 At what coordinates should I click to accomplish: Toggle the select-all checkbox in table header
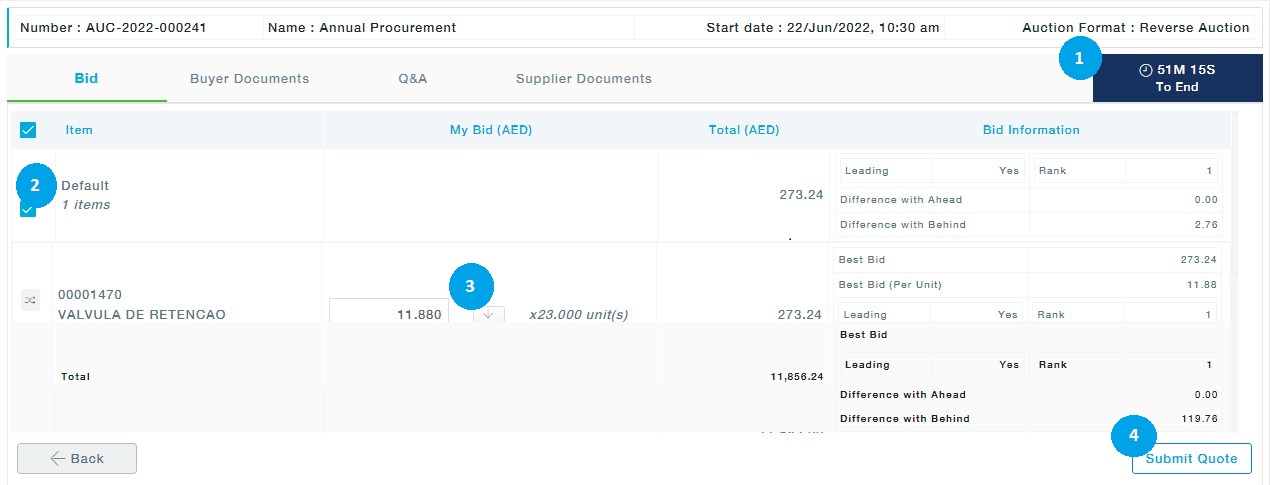28,130
